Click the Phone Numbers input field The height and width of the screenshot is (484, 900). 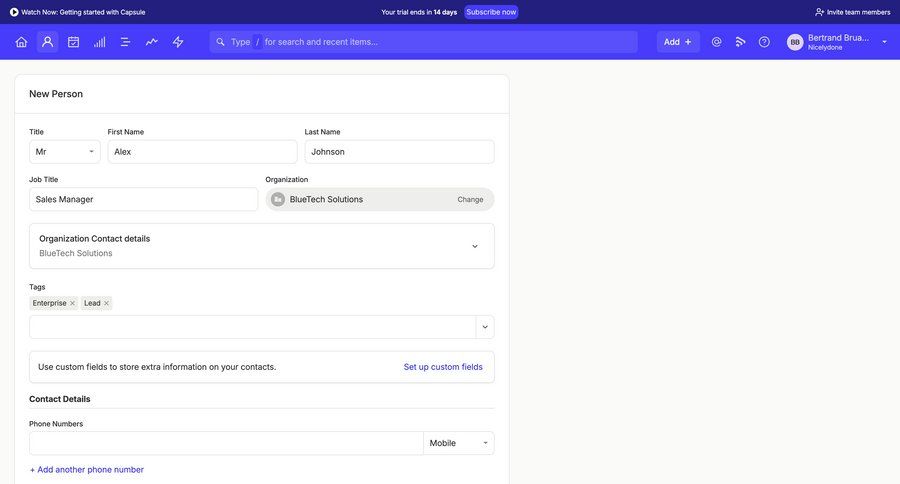pyautogui.click(x=226, y=443)
